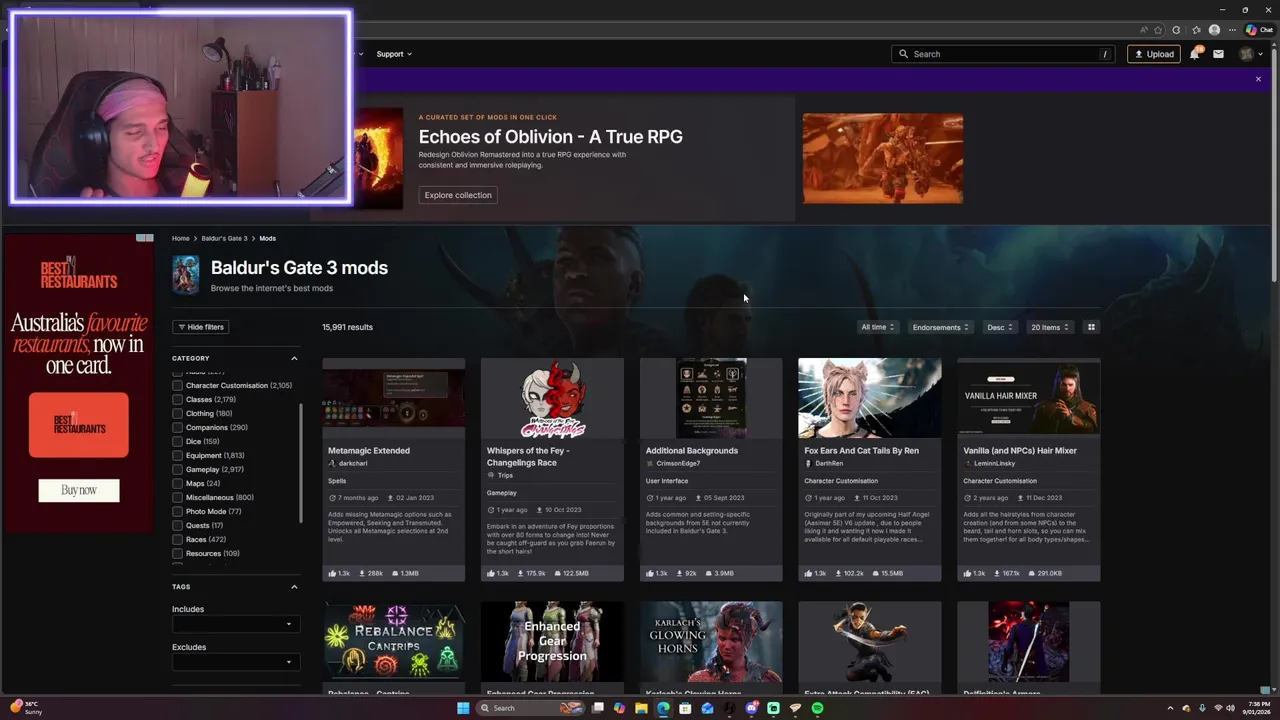The width and height of the screenshot is (1280, 720).
Task: Open Additional Backgrounds mod title
Action: pos(692,450)
